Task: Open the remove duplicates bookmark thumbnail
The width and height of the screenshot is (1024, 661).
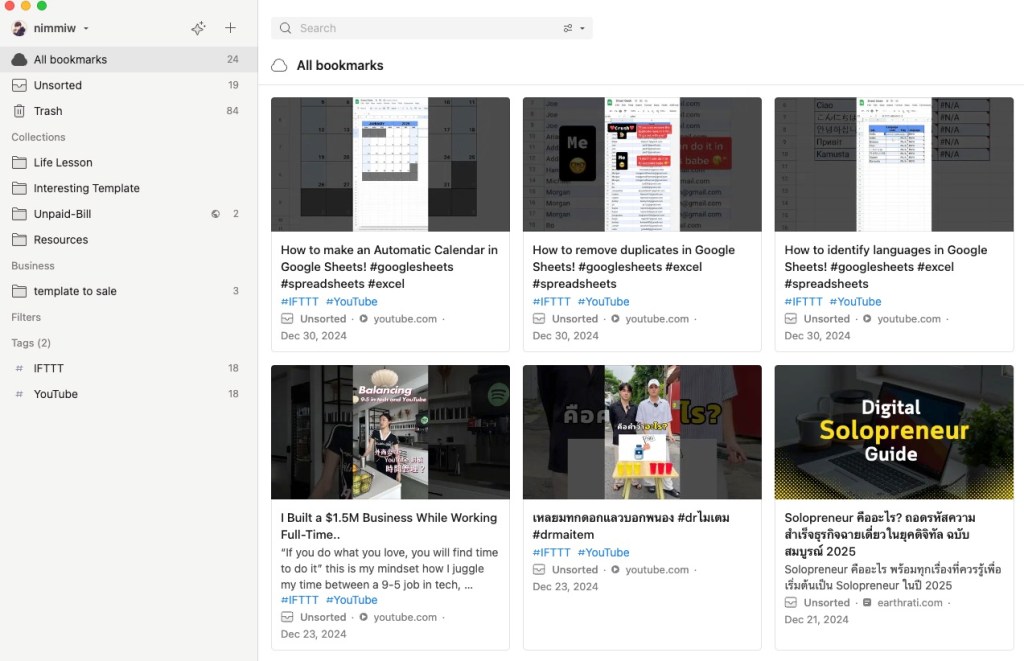Action: [x=642, y=165]
